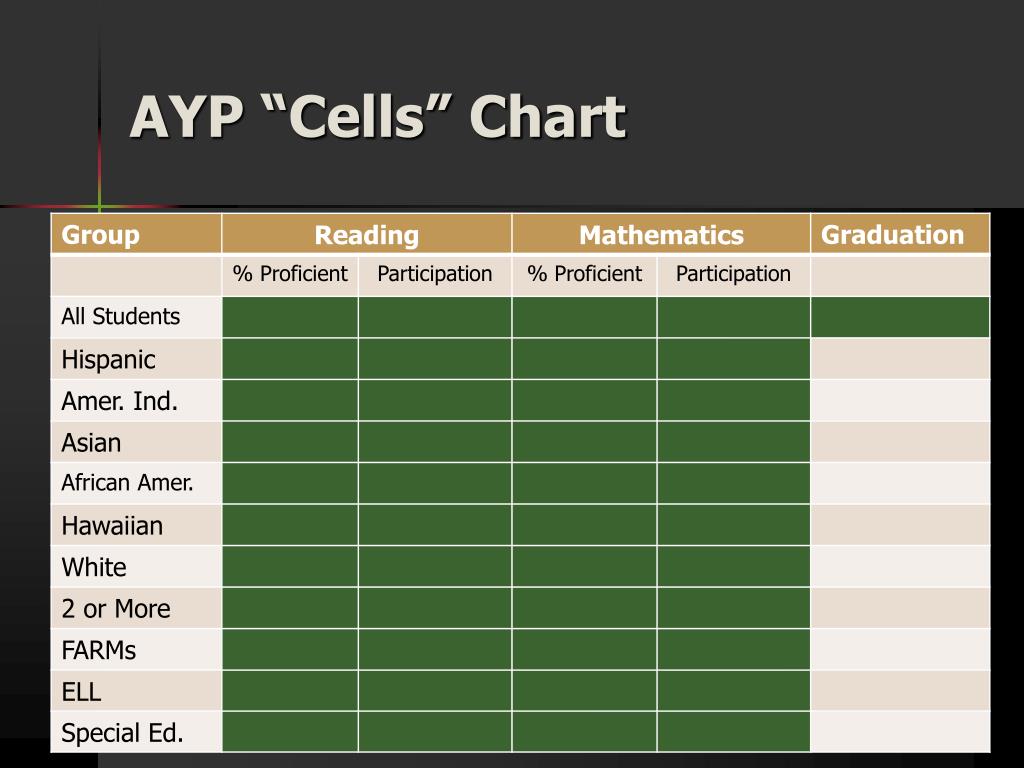Click Reading % Proficient subheader

[x=291, y=275]
